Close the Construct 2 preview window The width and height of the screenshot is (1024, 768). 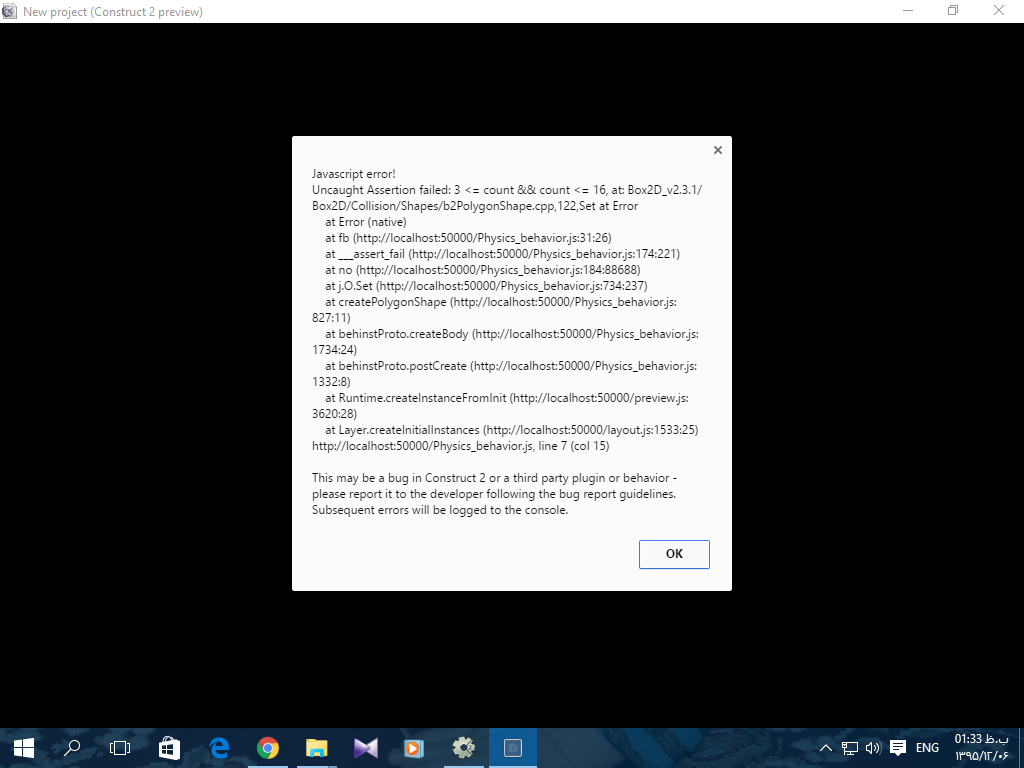tap(999, 11)
